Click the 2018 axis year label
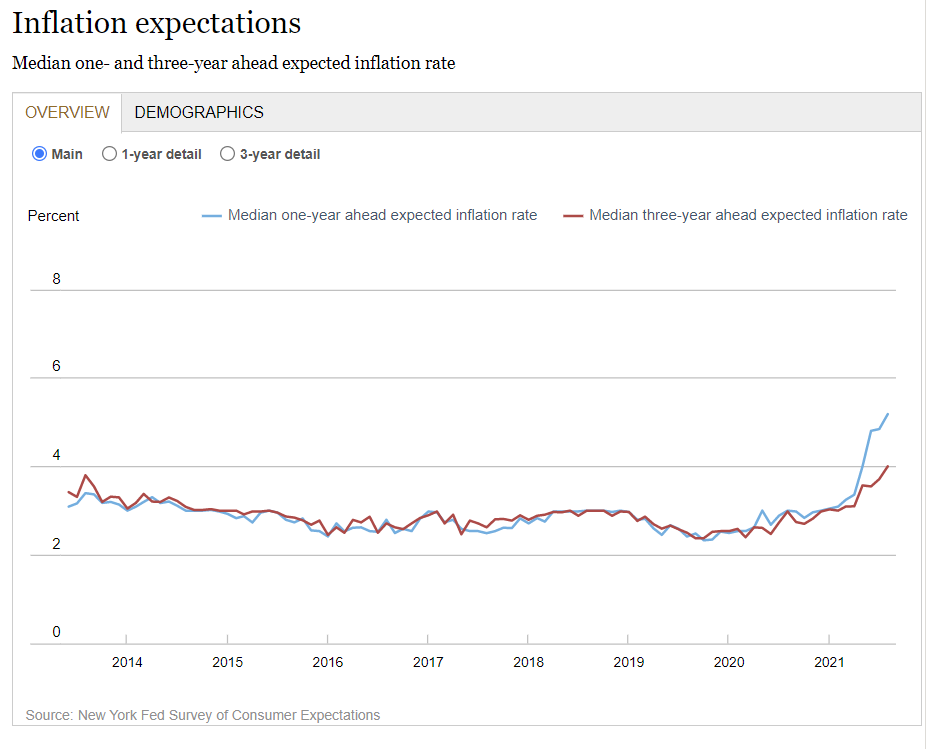This screenshot has width=941, height=749. click(x=528, y=662)
